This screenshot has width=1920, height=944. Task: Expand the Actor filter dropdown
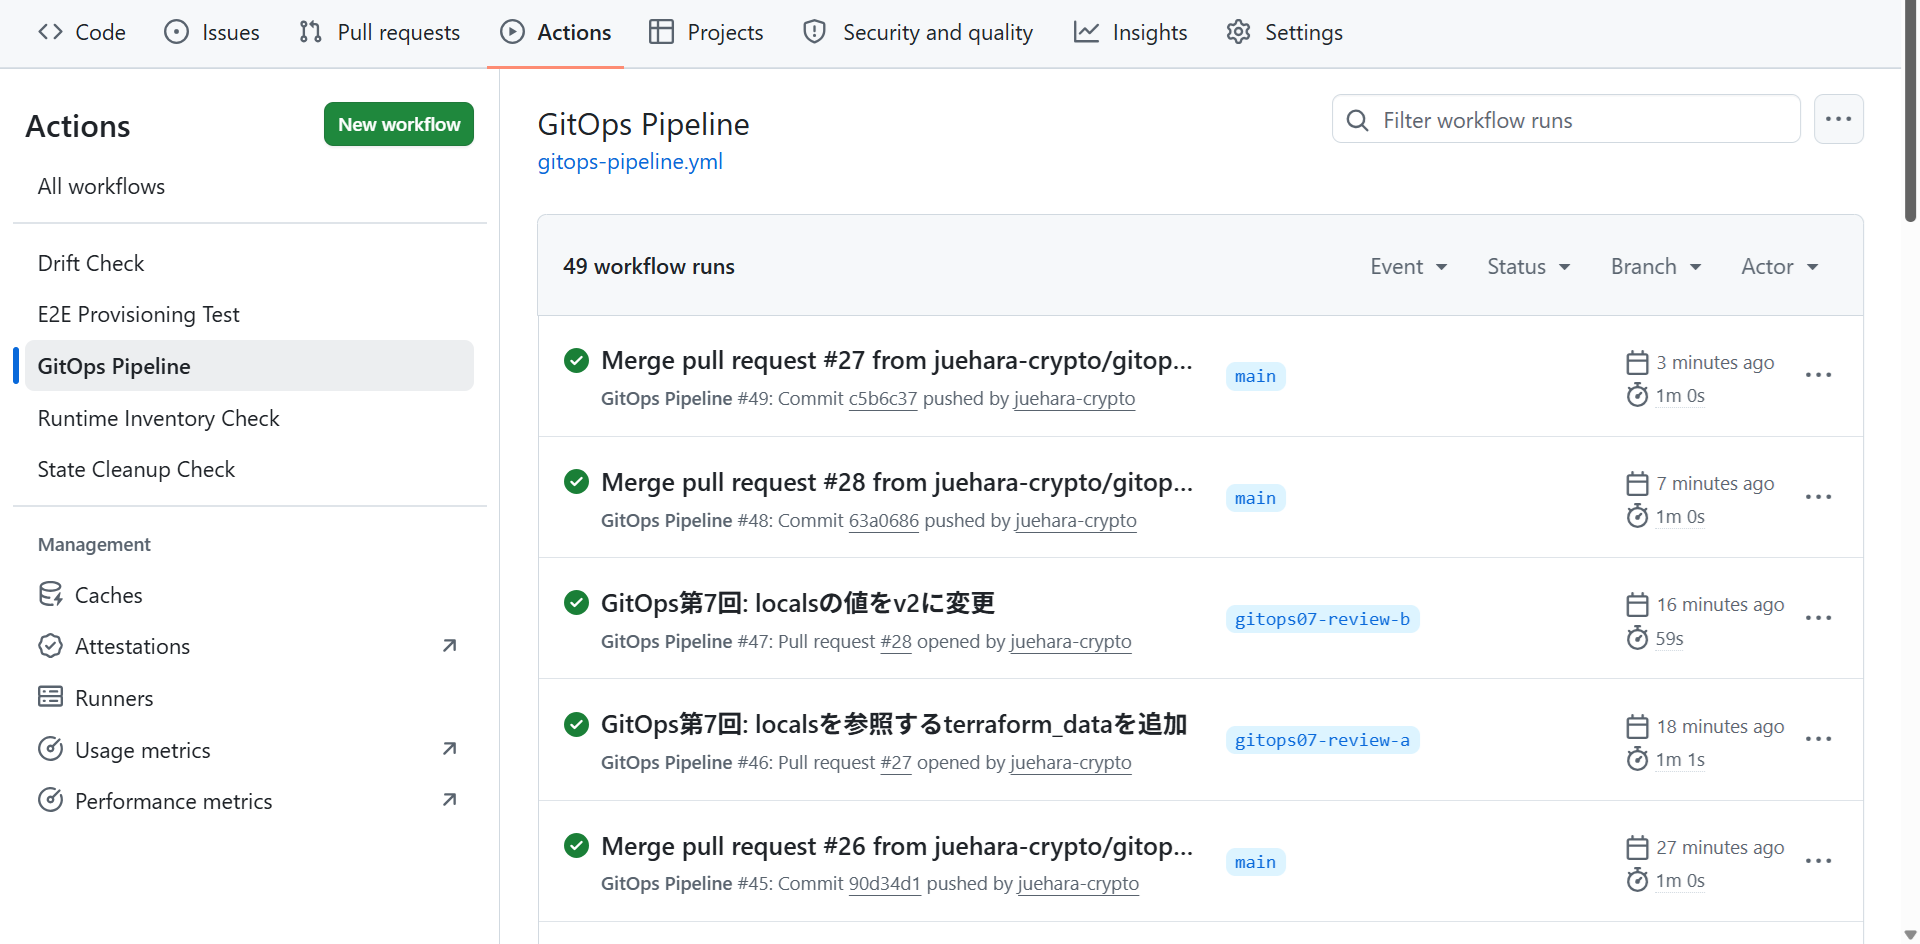click(1780, 267)
